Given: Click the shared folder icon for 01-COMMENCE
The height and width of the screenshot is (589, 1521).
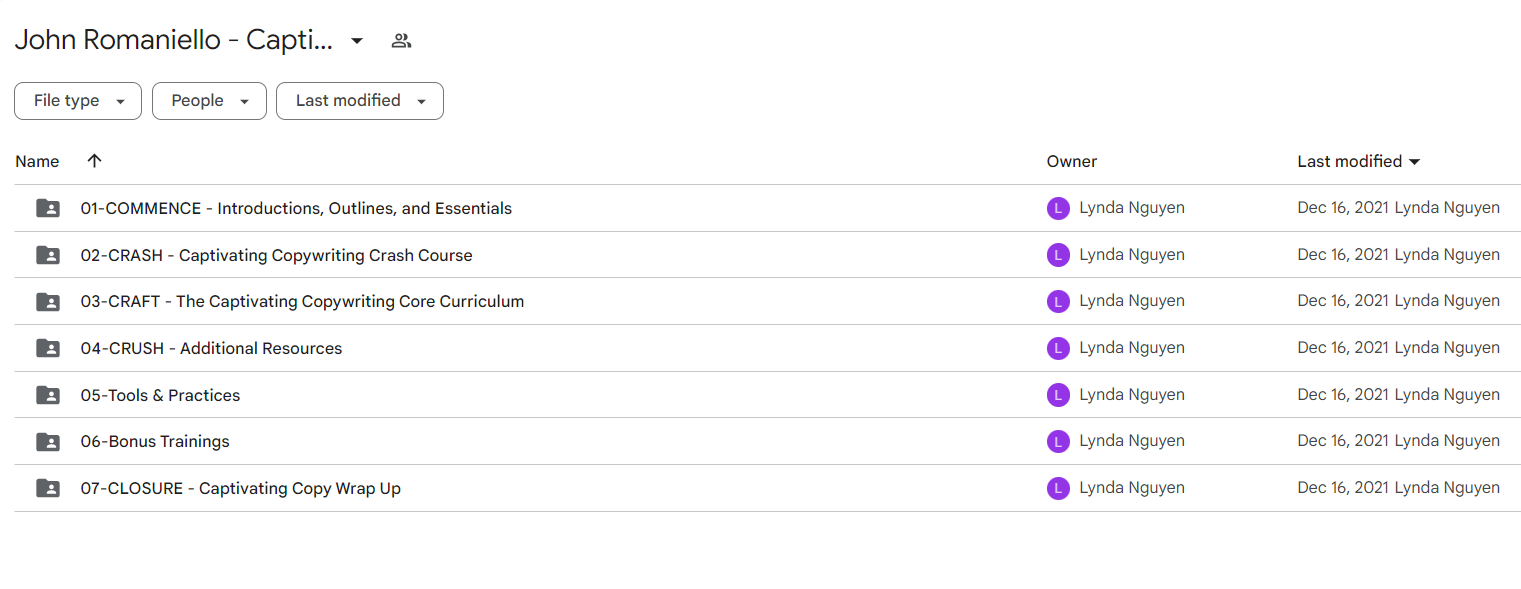Looking at the screenshot, I should coord(48,208).
